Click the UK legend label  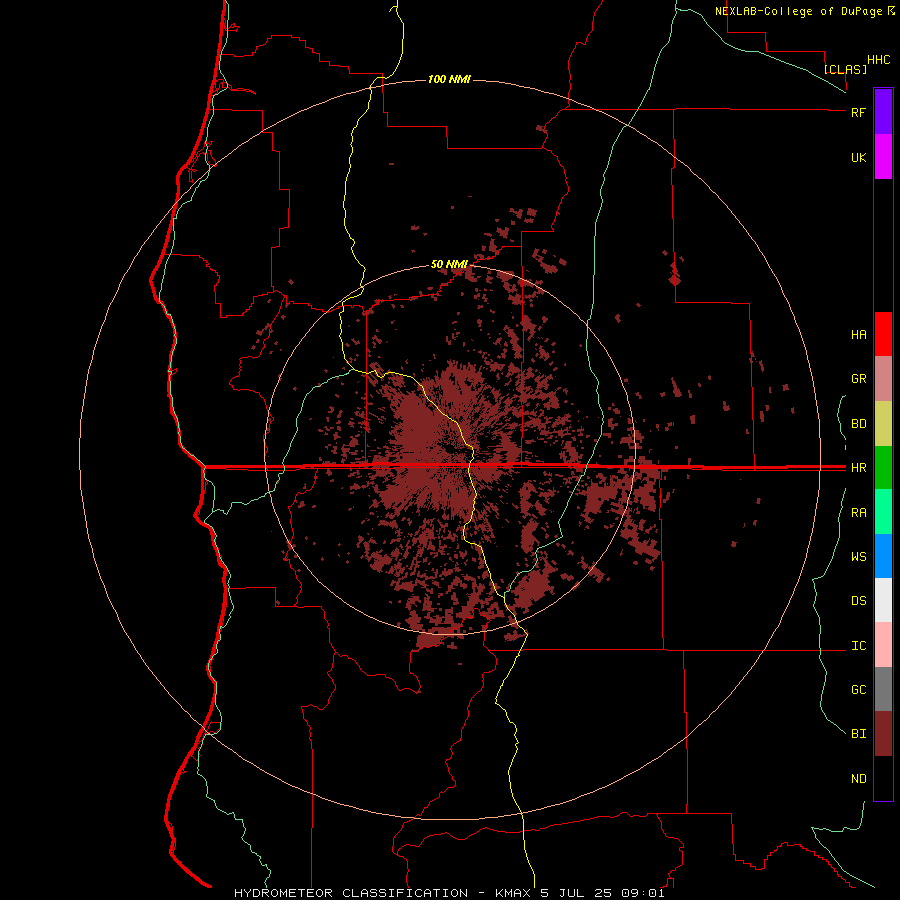click(859, 157)
